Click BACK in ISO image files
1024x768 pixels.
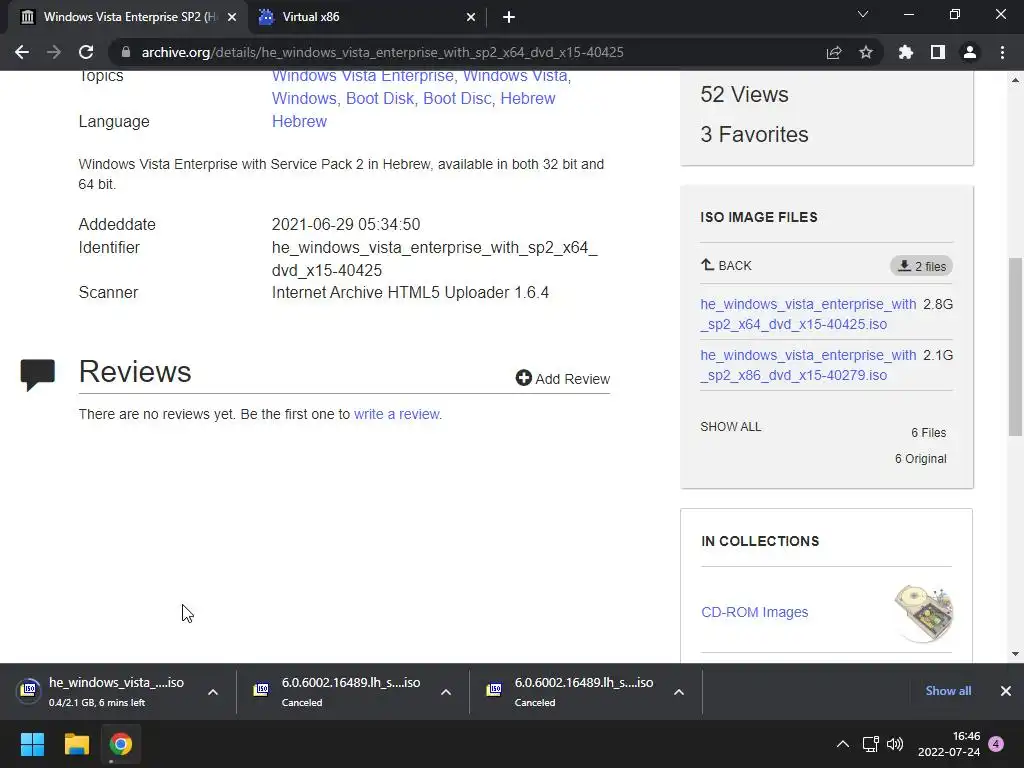coord(726,266)
